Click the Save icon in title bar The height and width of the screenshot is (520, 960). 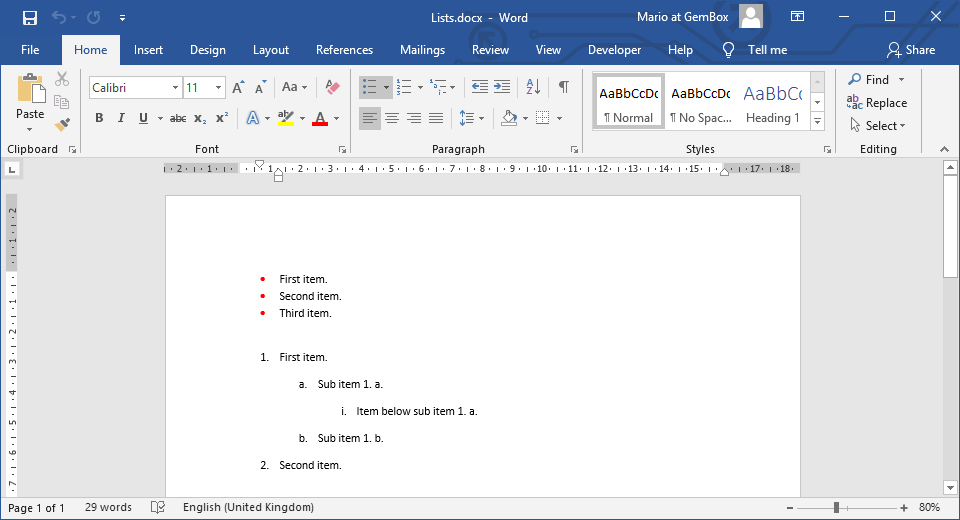29,17
